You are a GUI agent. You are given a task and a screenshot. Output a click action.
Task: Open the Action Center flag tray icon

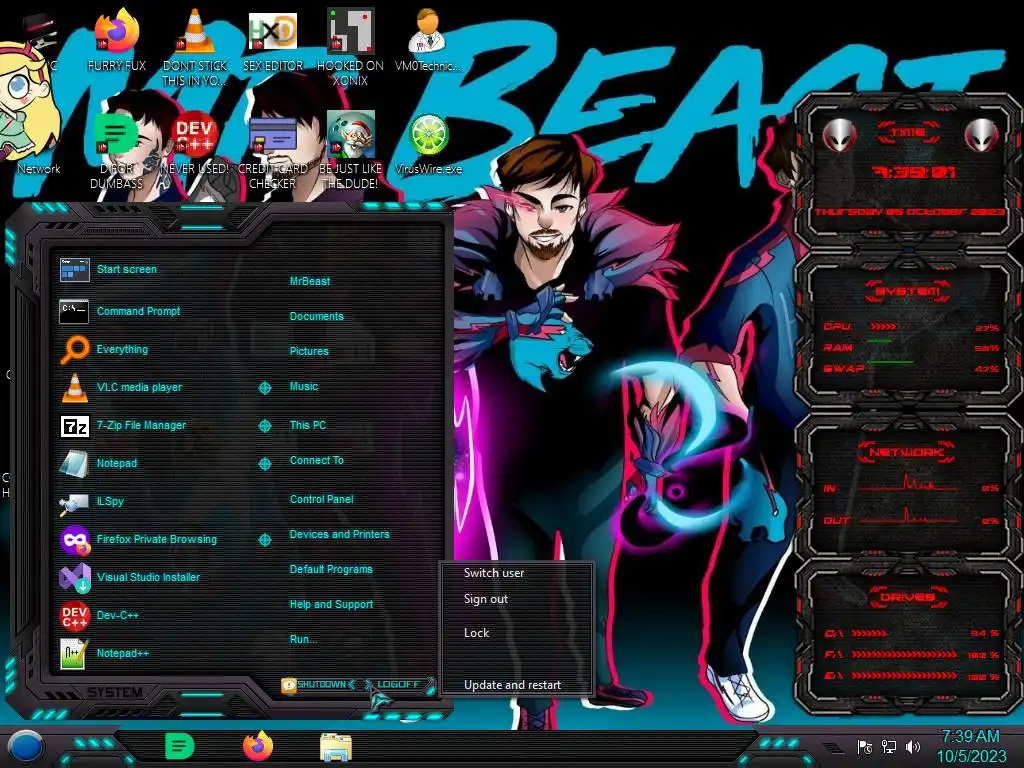(865, 747)
